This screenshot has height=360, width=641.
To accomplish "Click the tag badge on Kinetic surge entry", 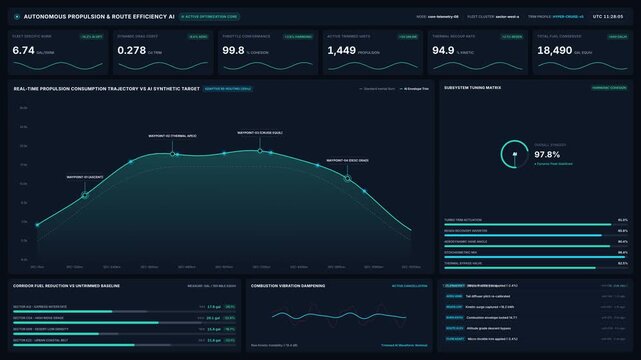I will tap(454, 307).
